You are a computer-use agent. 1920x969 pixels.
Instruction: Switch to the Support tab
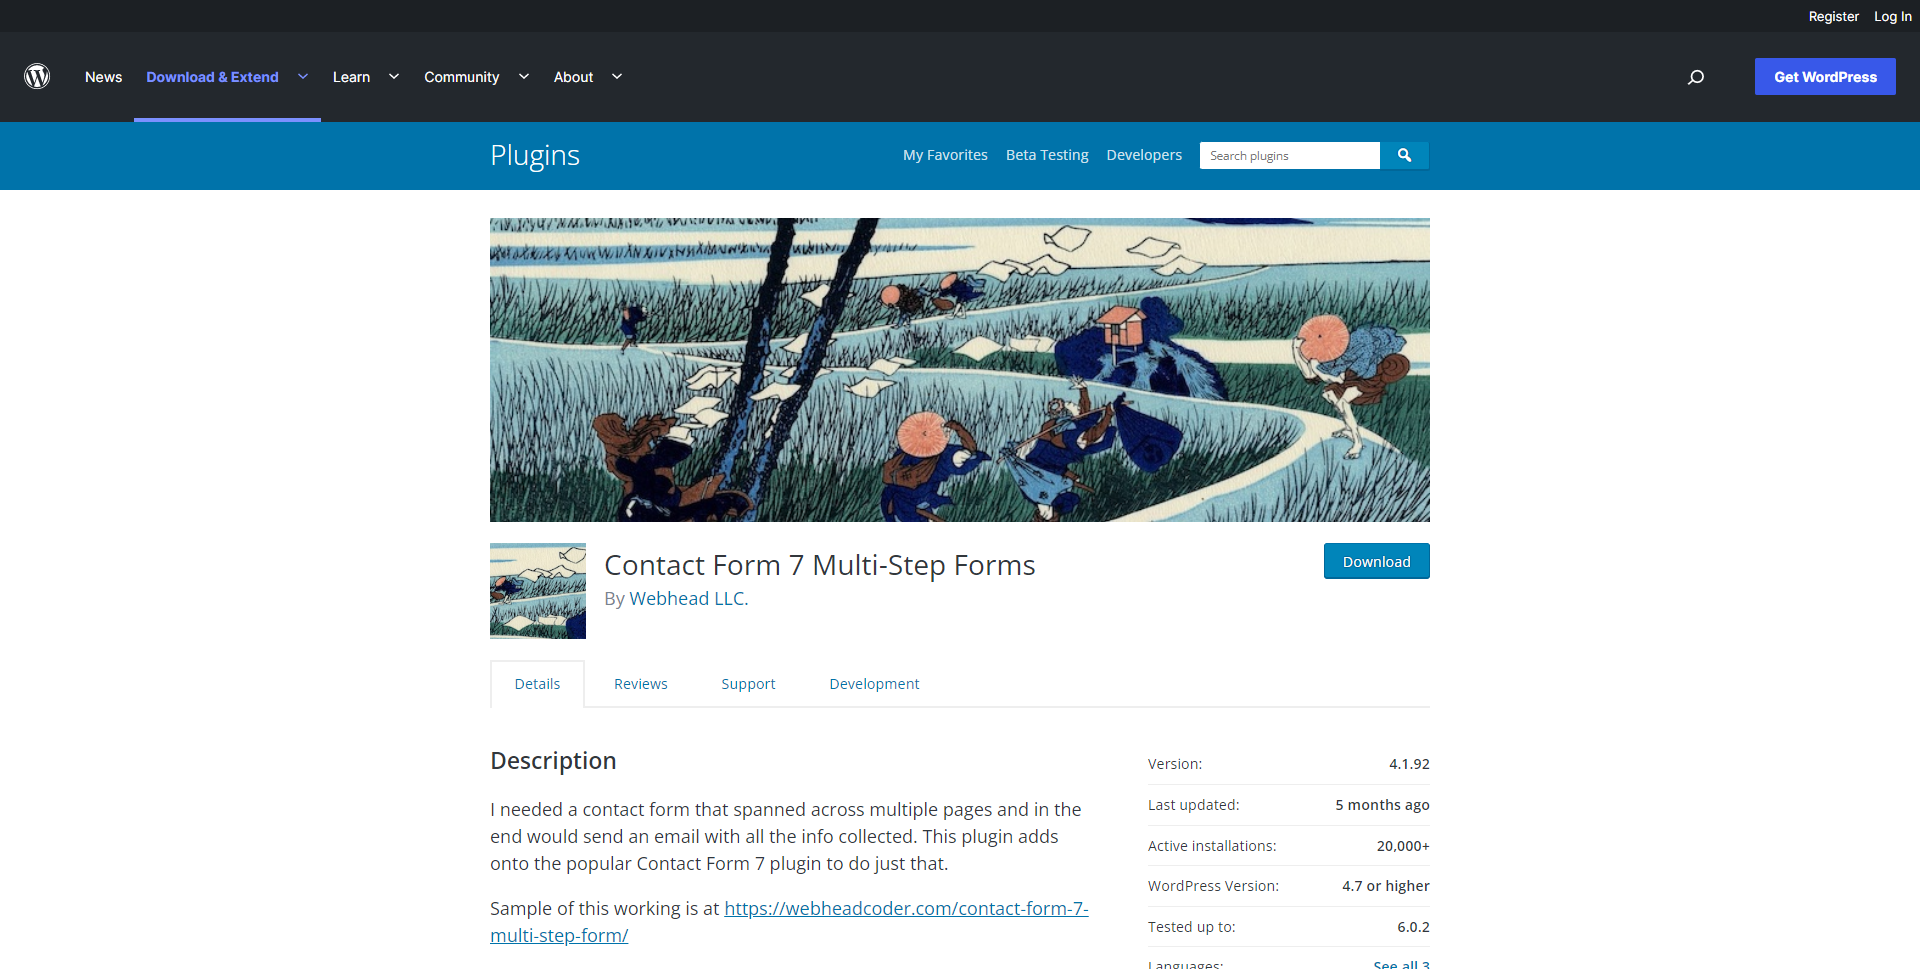pos(748,684)
